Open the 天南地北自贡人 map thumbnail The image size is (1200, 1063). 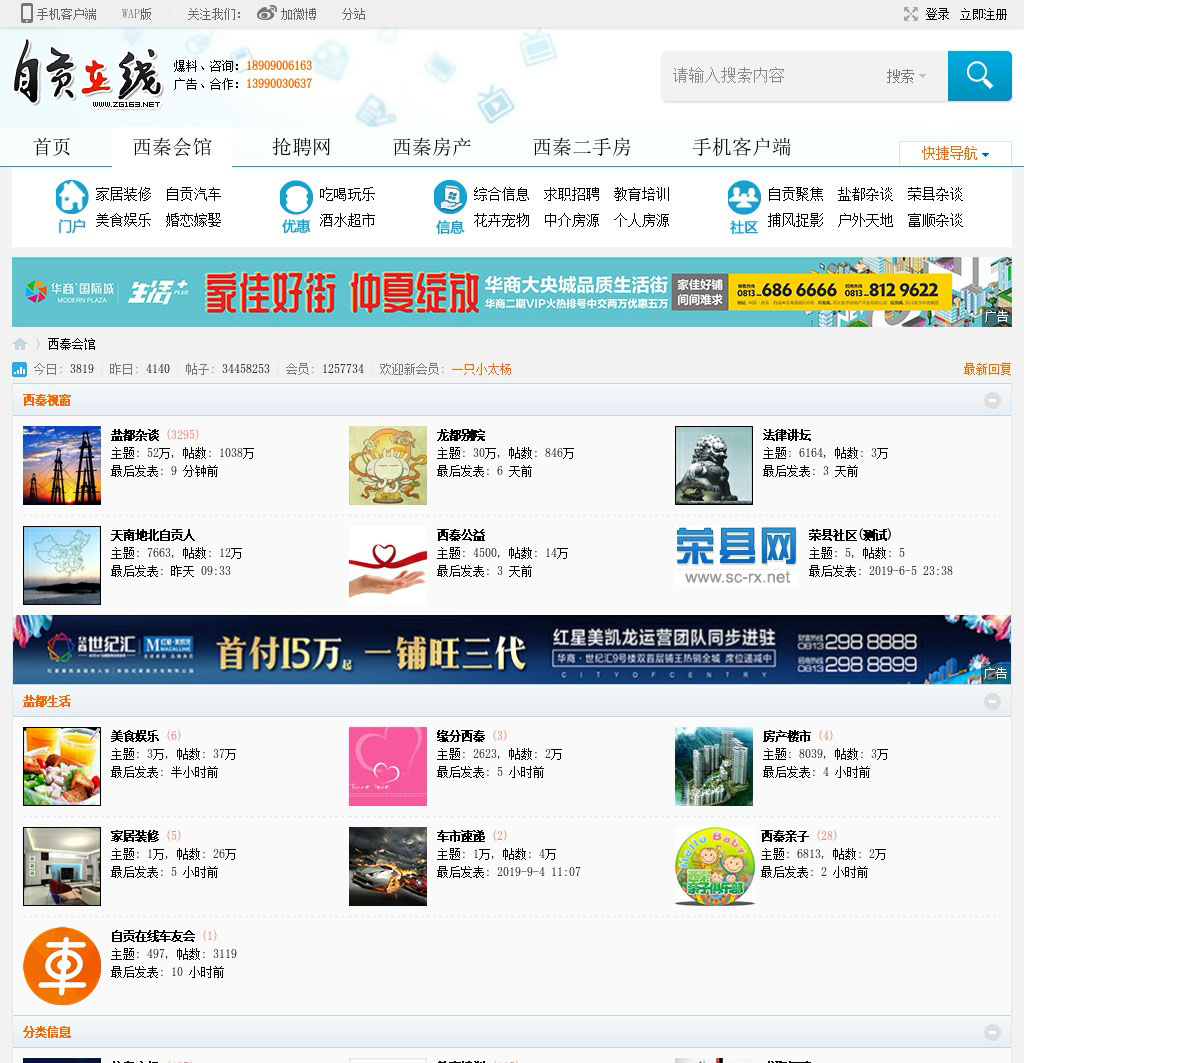coord(62,566)
